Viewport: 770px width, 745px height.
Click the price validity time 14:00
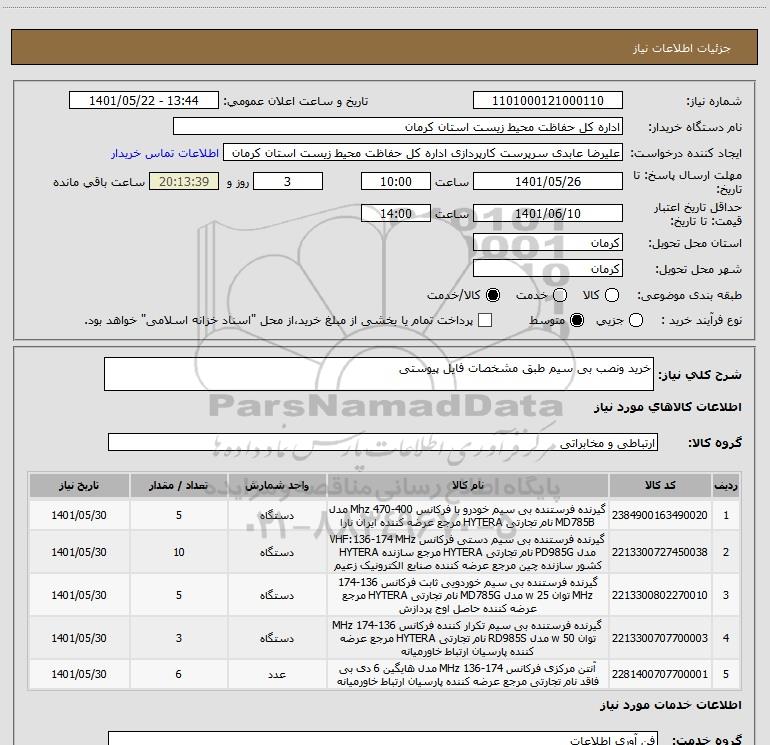click(396, 213)
